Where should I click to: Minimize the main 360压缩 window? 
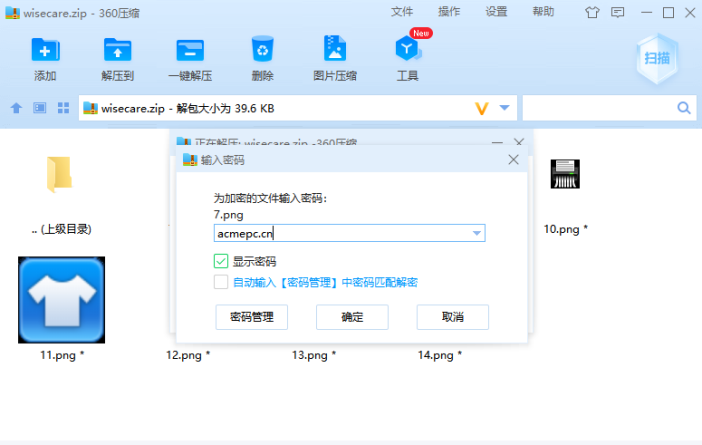point(646,13)
